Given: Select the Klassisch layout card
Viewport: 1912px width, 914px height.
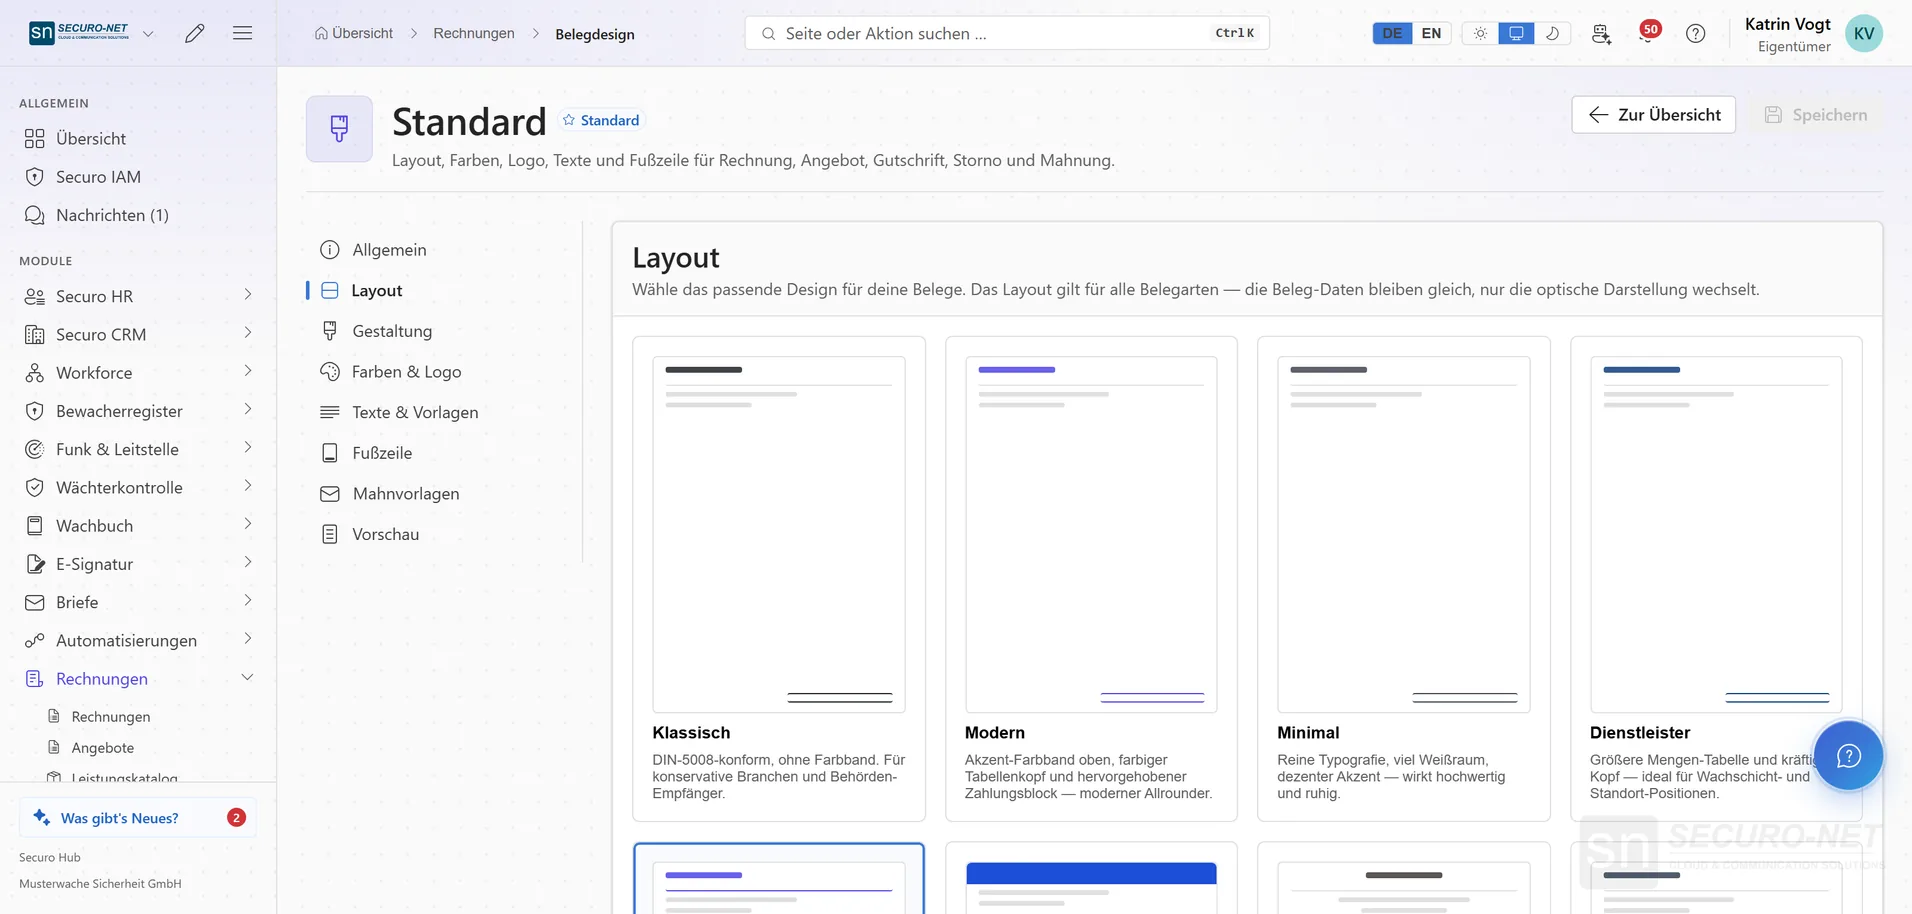Looking at the screenshot, I should pos(779,579).
